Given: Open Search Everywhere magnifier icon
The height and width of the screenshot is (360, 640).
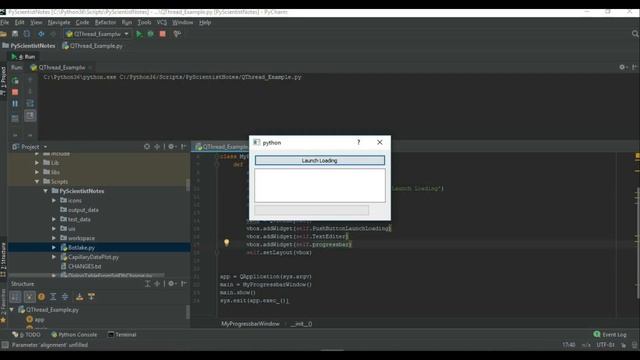Looking at the screenshot, I should coord(635,34).
